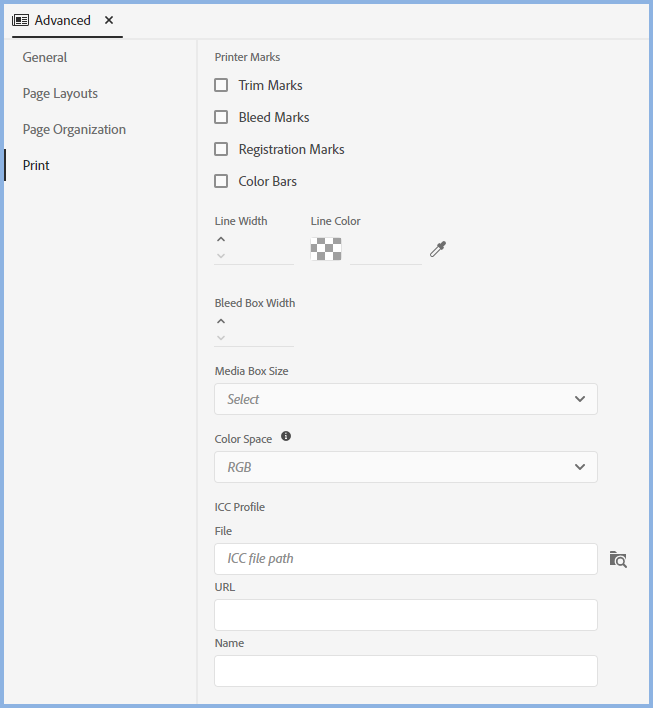The width and height of the screenshot is (653, 708).
Task: Click the Color Space info icon
Action: [286, 437]
